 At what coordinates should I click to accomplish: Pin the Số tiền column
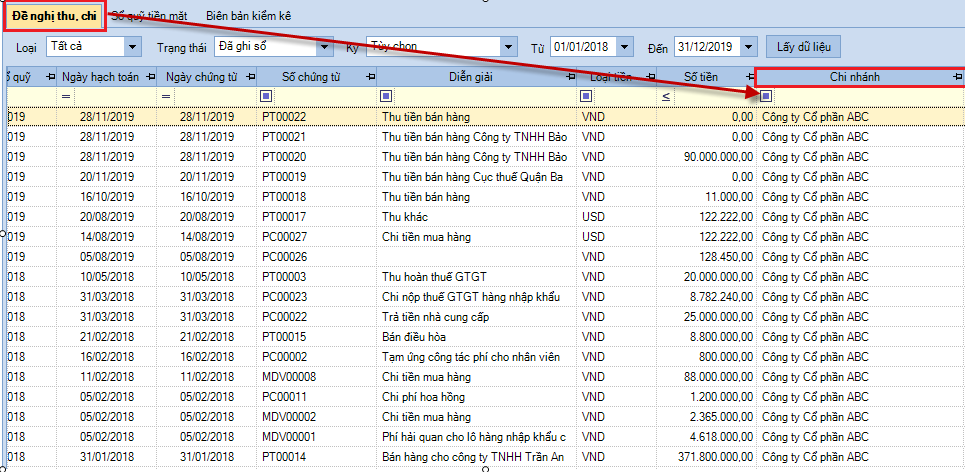click(749, 77)
